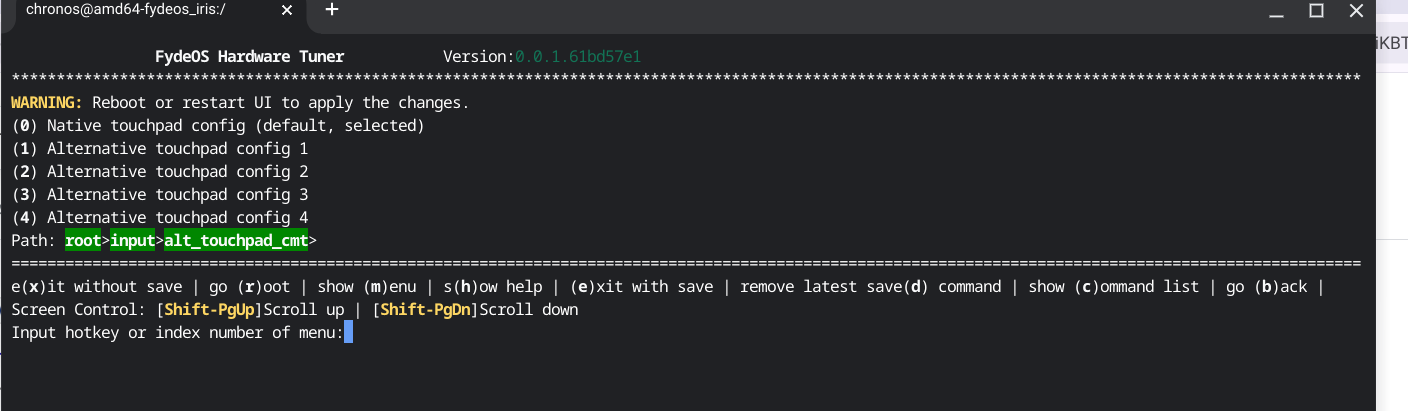Maximize the terminal window

click(1316, 10)
